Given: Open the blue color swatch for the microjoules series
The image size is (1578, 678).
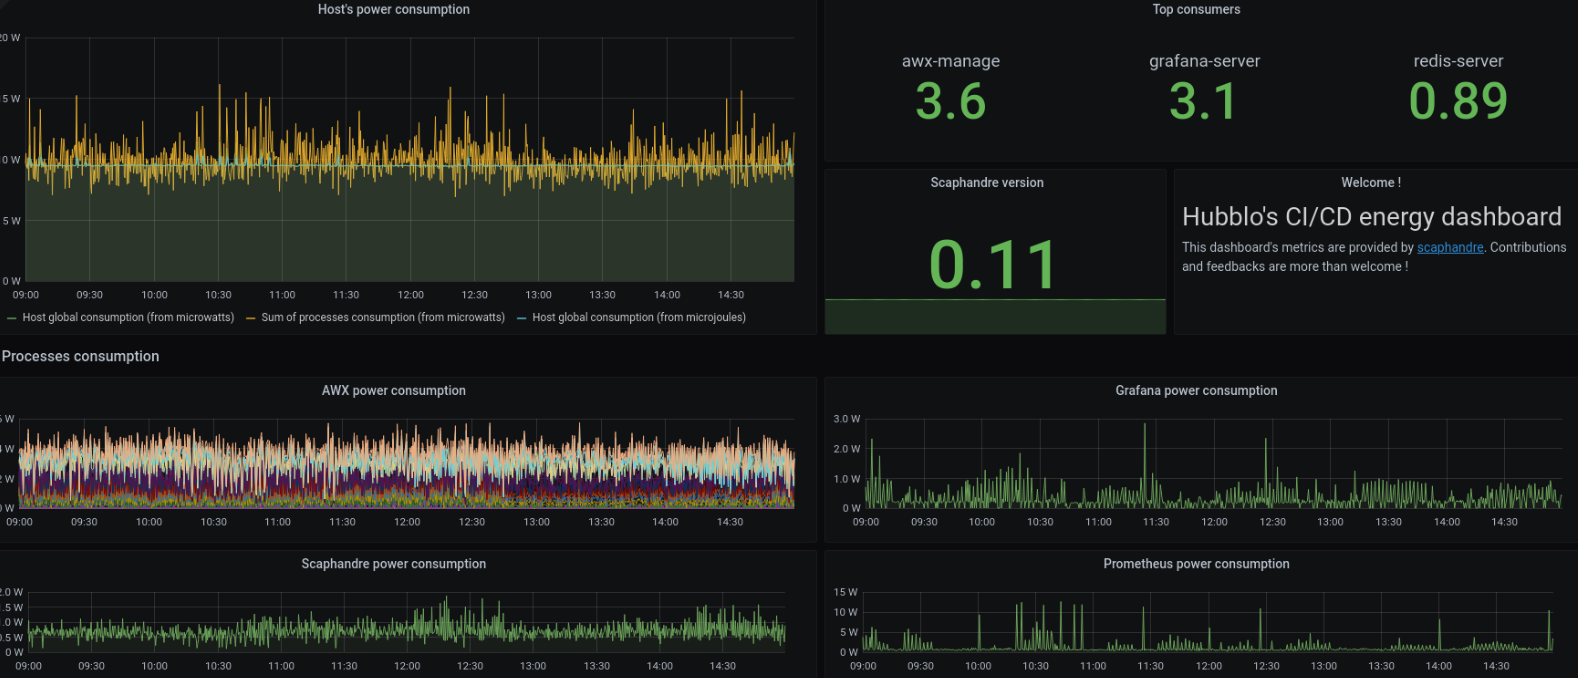Looking at the screenshot, I should [522, 318].
